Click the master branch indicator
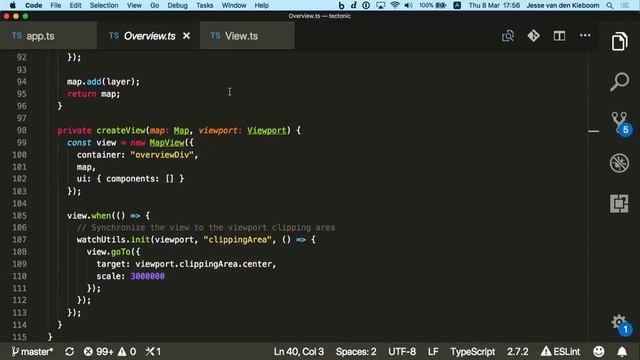This screenshot has width=640, height=360. pos(32,351)
